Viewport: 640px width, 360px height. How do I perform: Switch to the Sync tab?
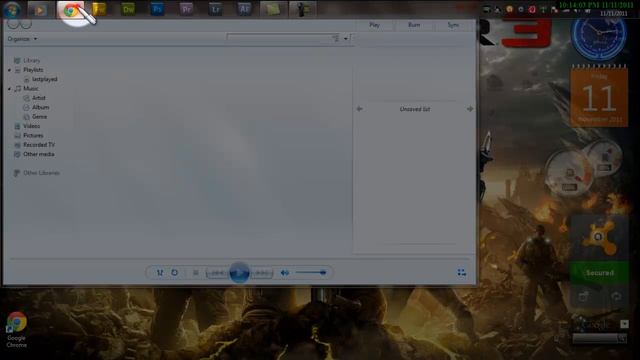pyautogui.click(x=453, y=25)
